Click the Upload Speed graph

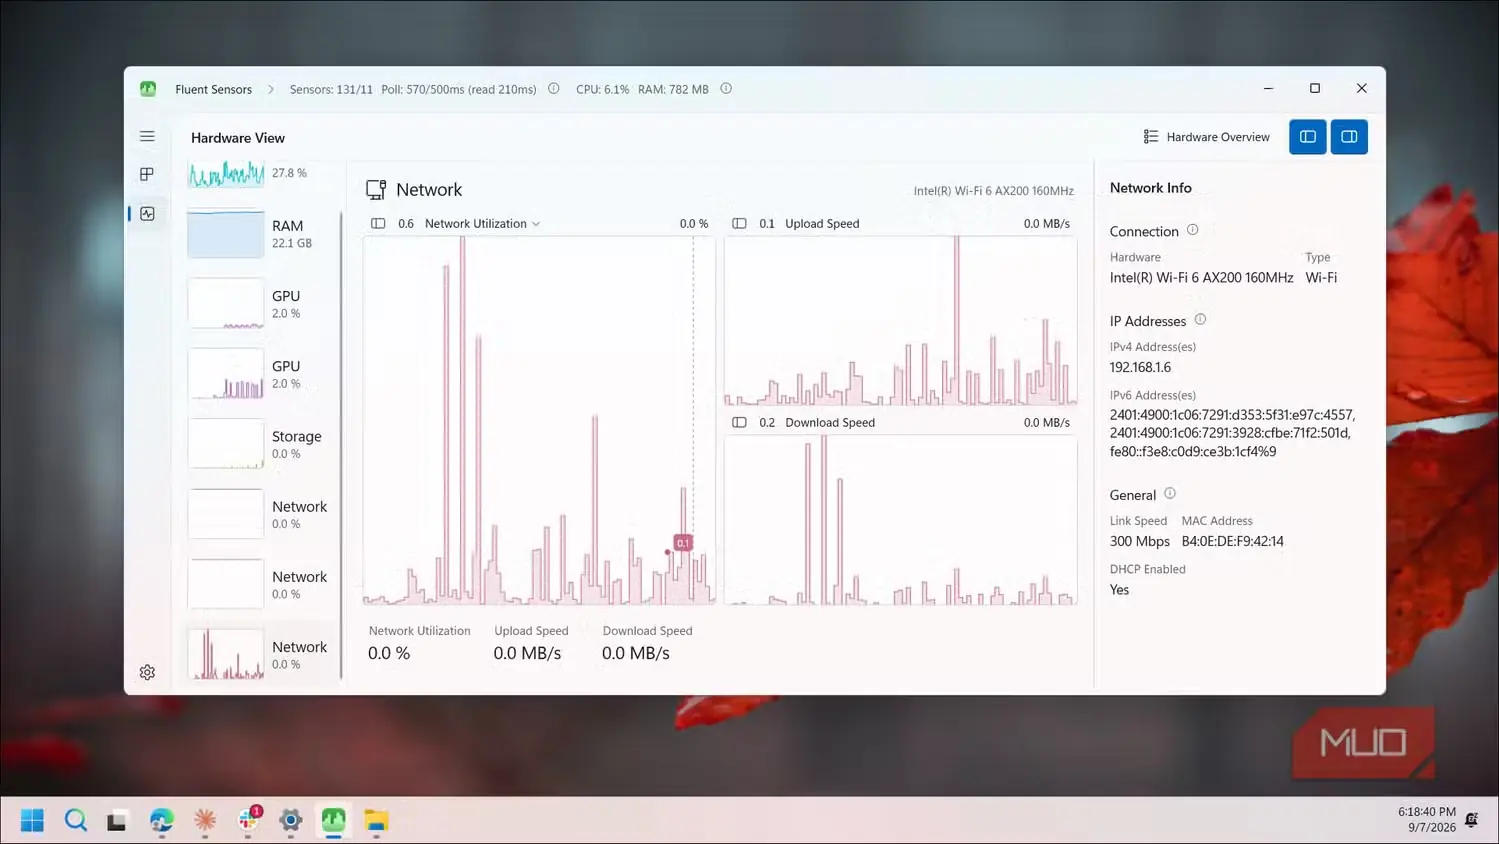pos(900,320)
